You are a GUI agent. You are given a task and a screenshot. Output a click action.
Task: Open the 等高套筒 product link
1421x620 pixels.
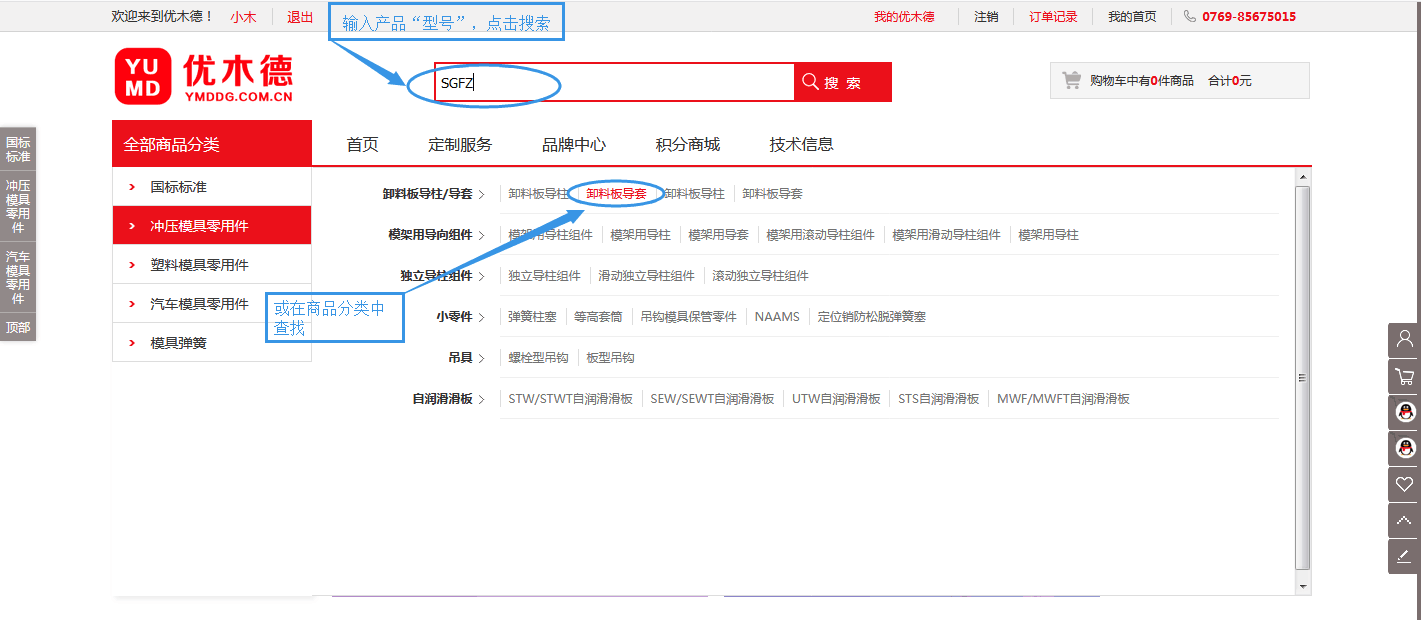coord(598,317)
